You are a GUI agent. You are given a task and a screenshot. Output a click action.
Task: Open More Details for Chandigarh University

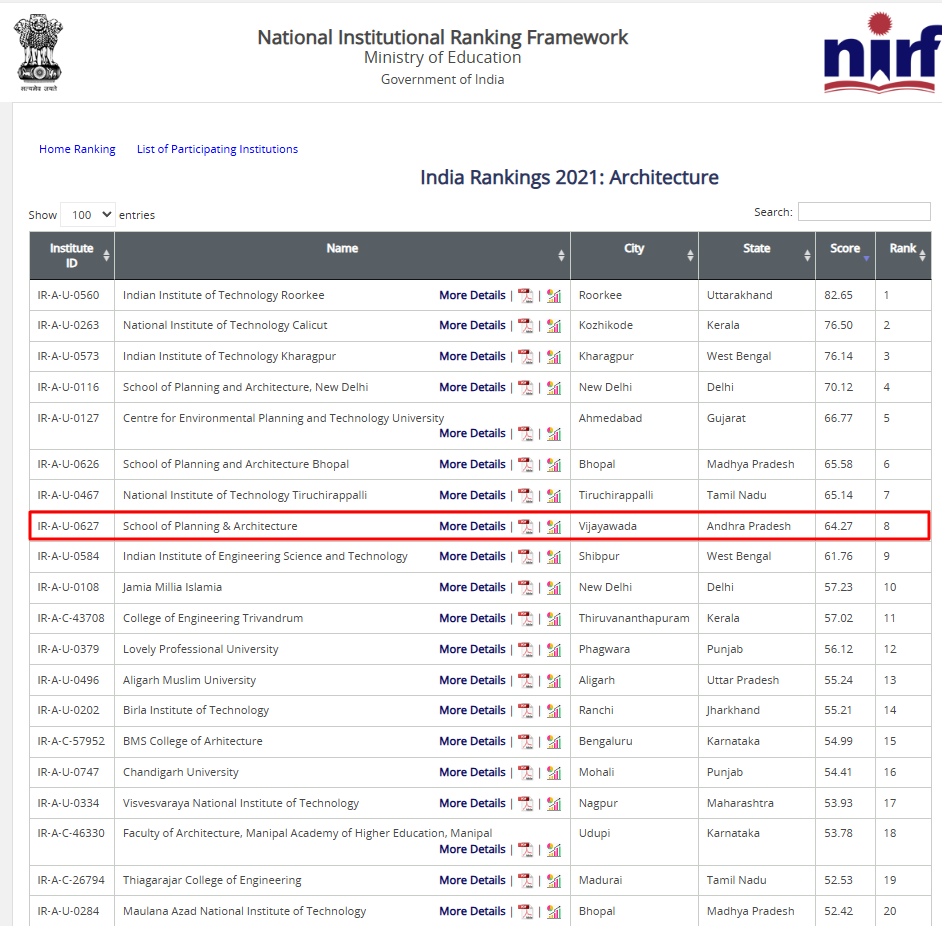(x=472, y=772)
